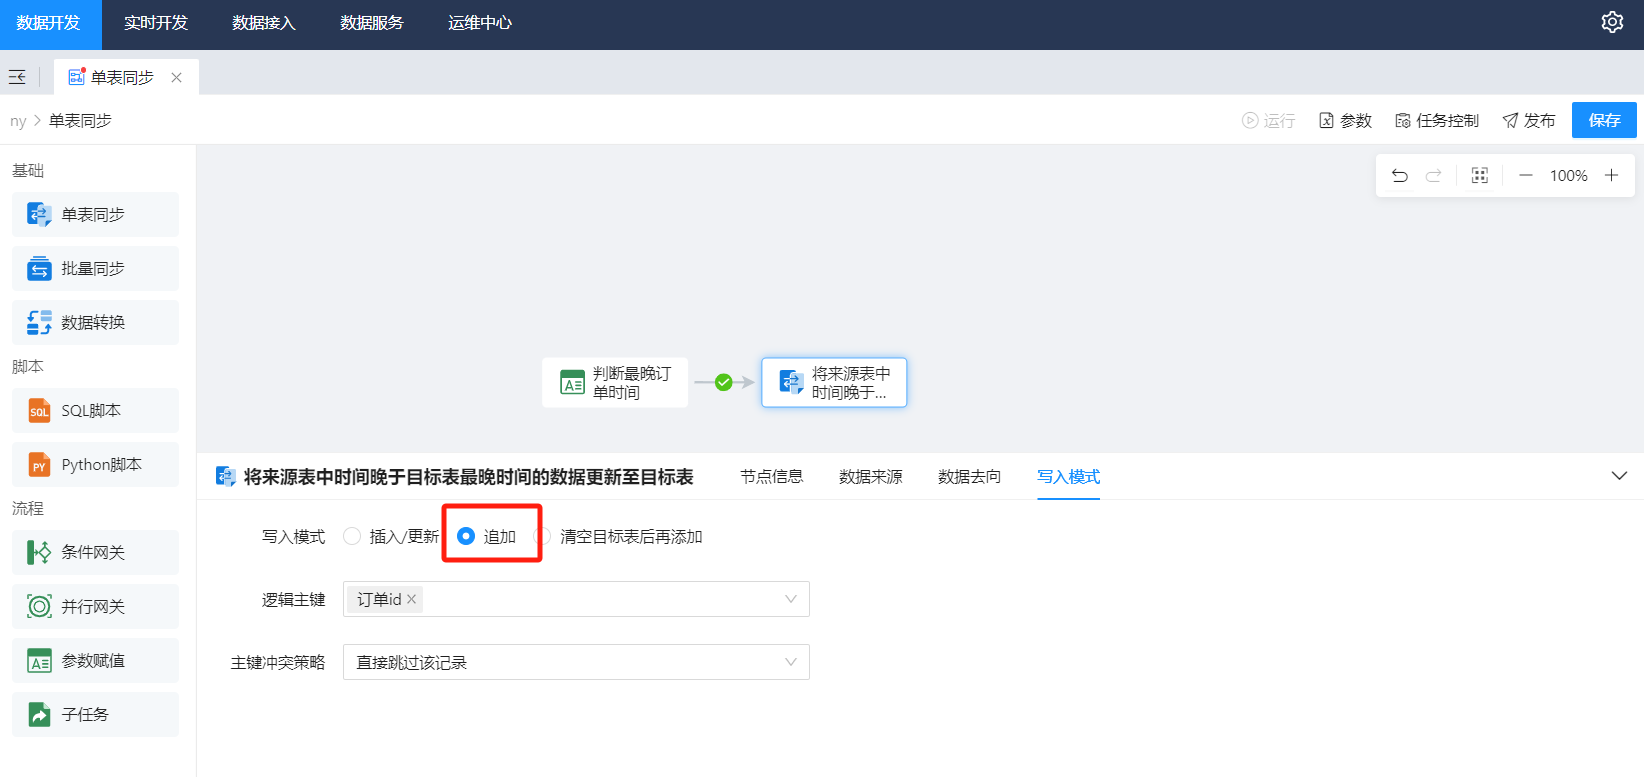Click the undo arrow in canvas toolbar
The width and height of the screenshot is (1644, 777).
[x=1400, y=176]
